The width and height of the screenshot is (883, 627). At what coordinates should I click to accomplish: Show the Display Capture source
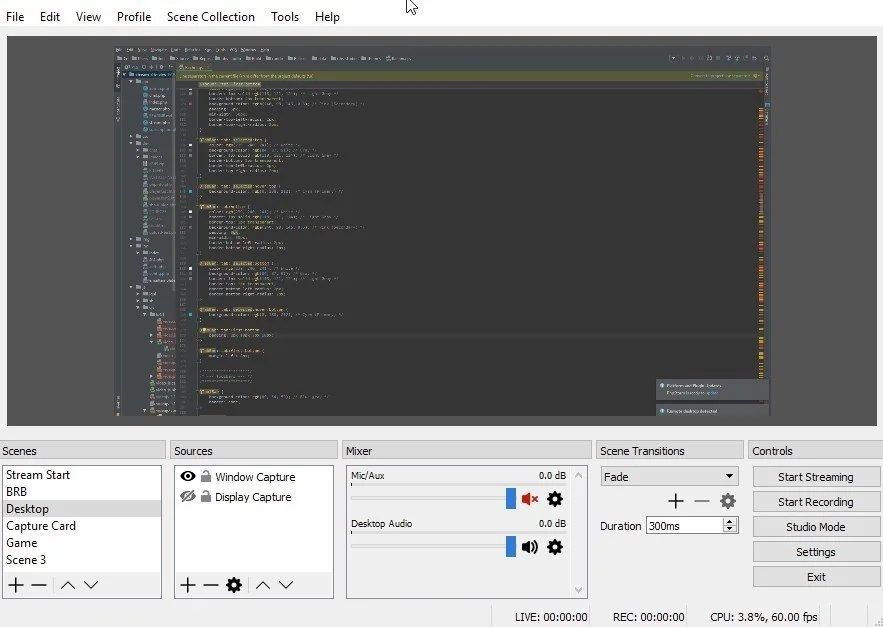187,497
